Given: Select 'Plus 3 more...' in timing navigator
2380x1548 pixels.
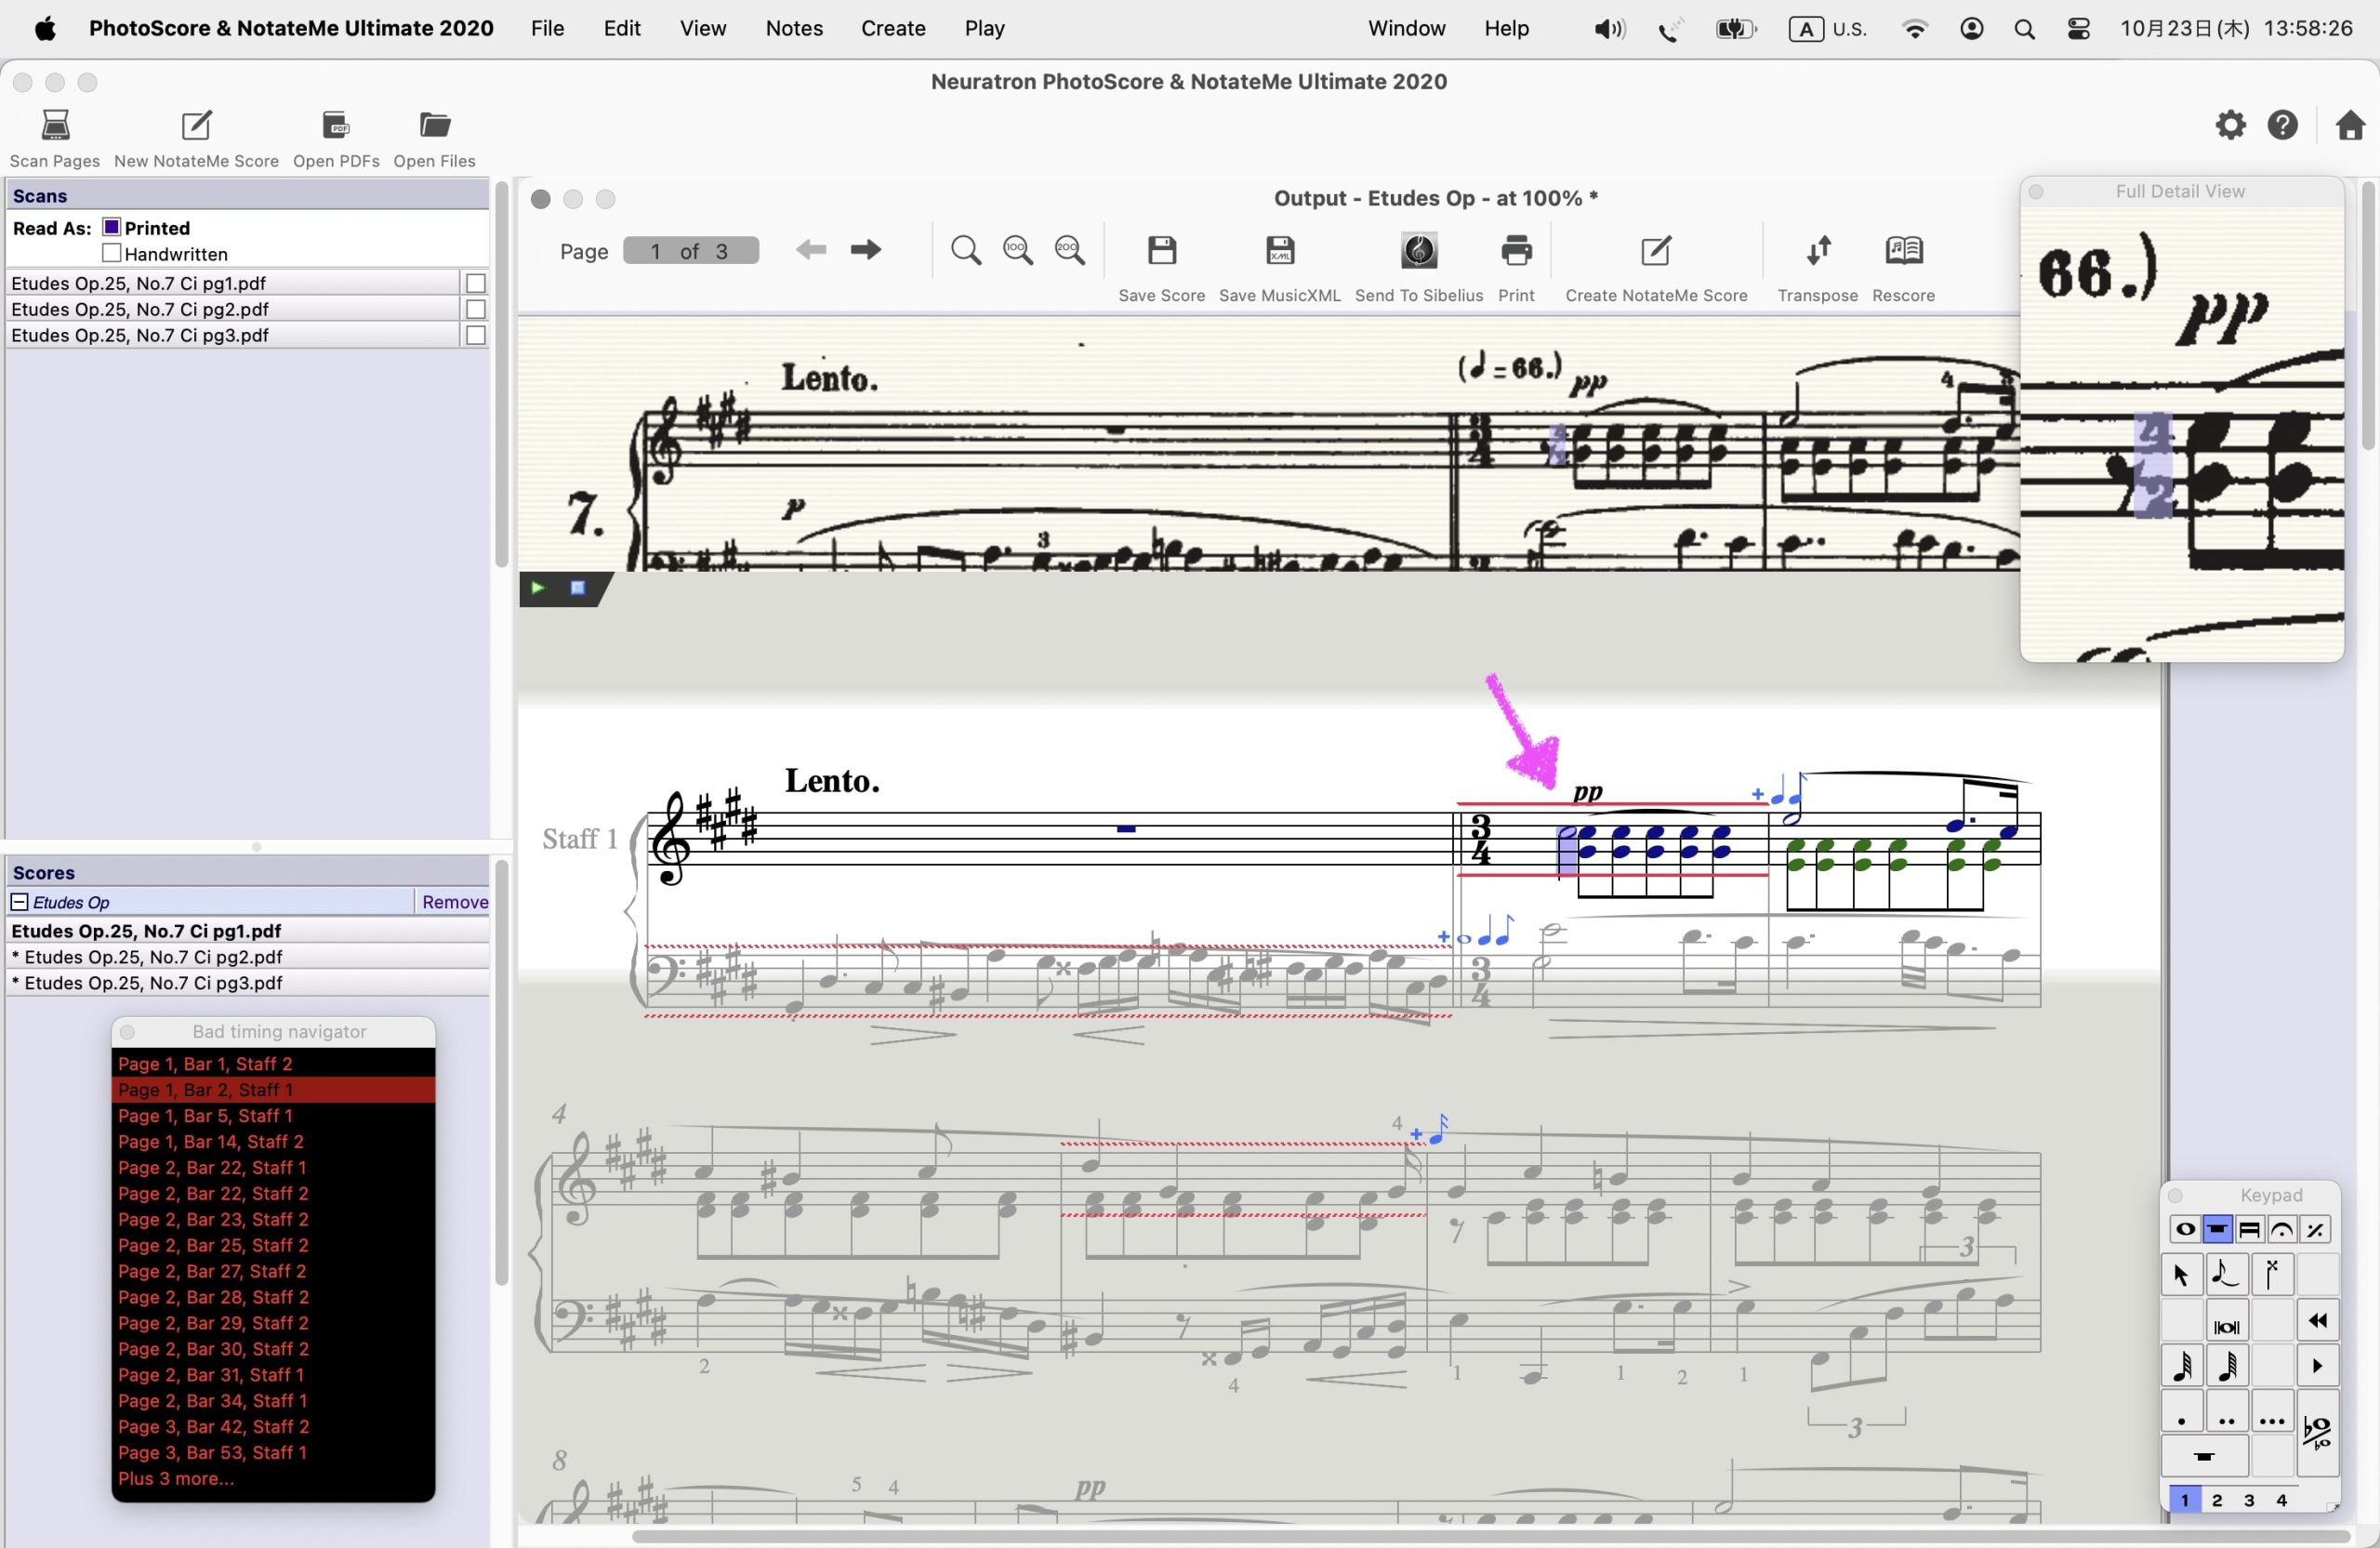Looking at the screenshot, I should click(x=176, y=1478).
